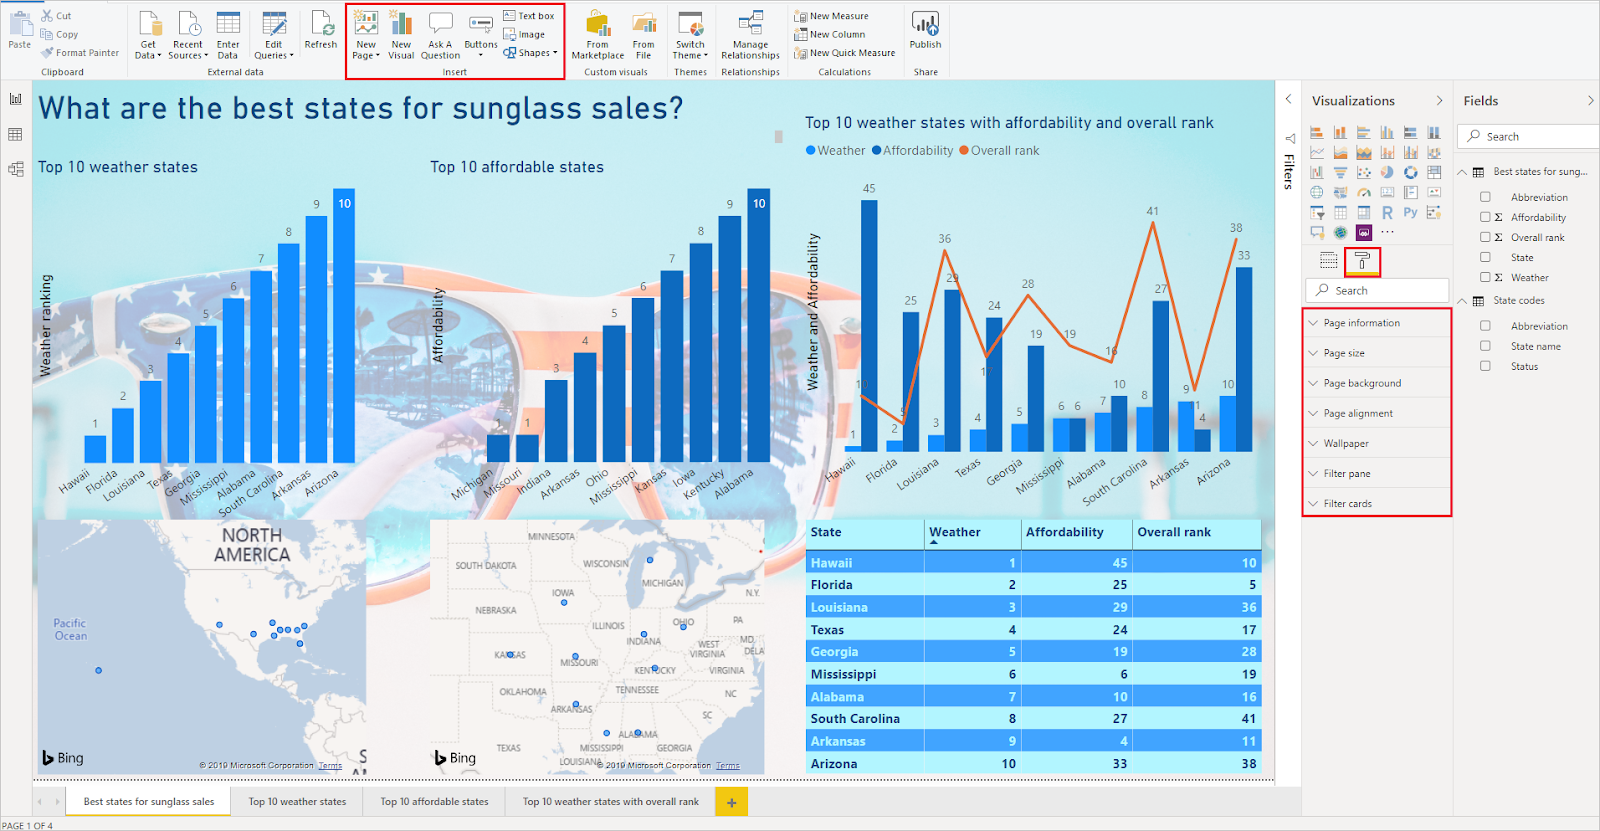This screenshot has height=831, width=1600.
Task: Select the stacked bar chart visual
Action: click(1317, 132)
